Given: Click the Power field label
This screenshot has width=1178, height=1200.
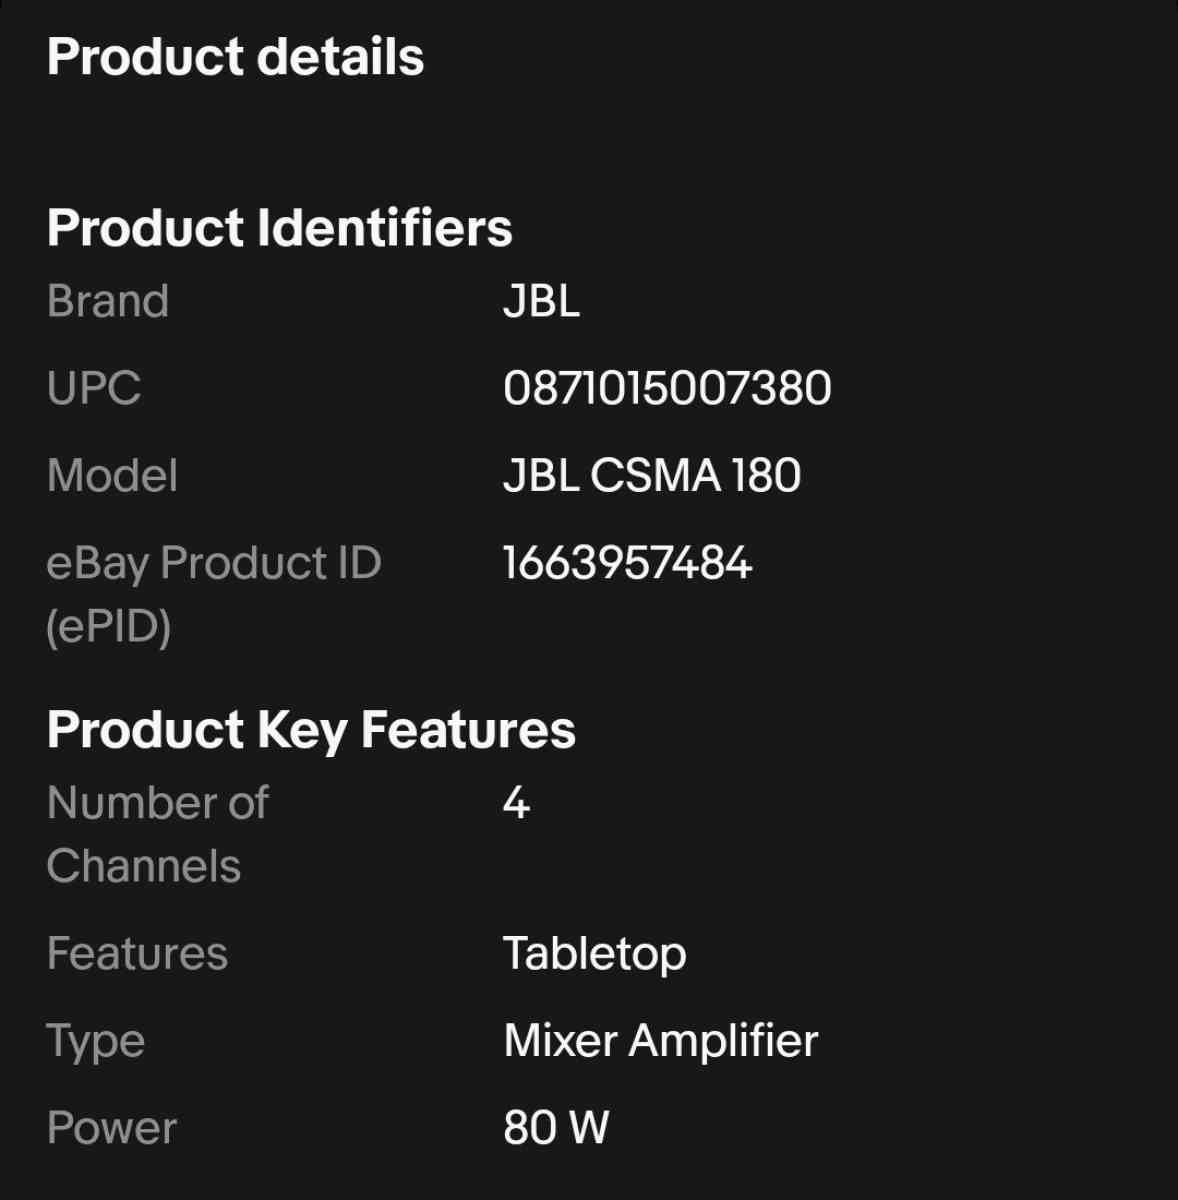Looking at the screenshot, I should (111, 1128).
